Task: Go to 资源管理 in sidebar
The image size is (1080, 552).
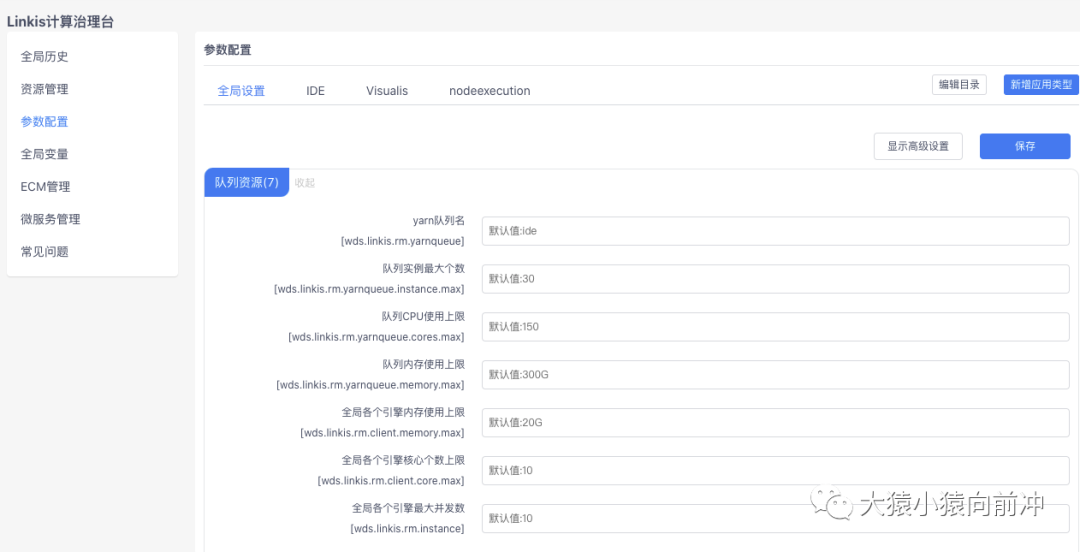Action: click(x=45, y=89)
